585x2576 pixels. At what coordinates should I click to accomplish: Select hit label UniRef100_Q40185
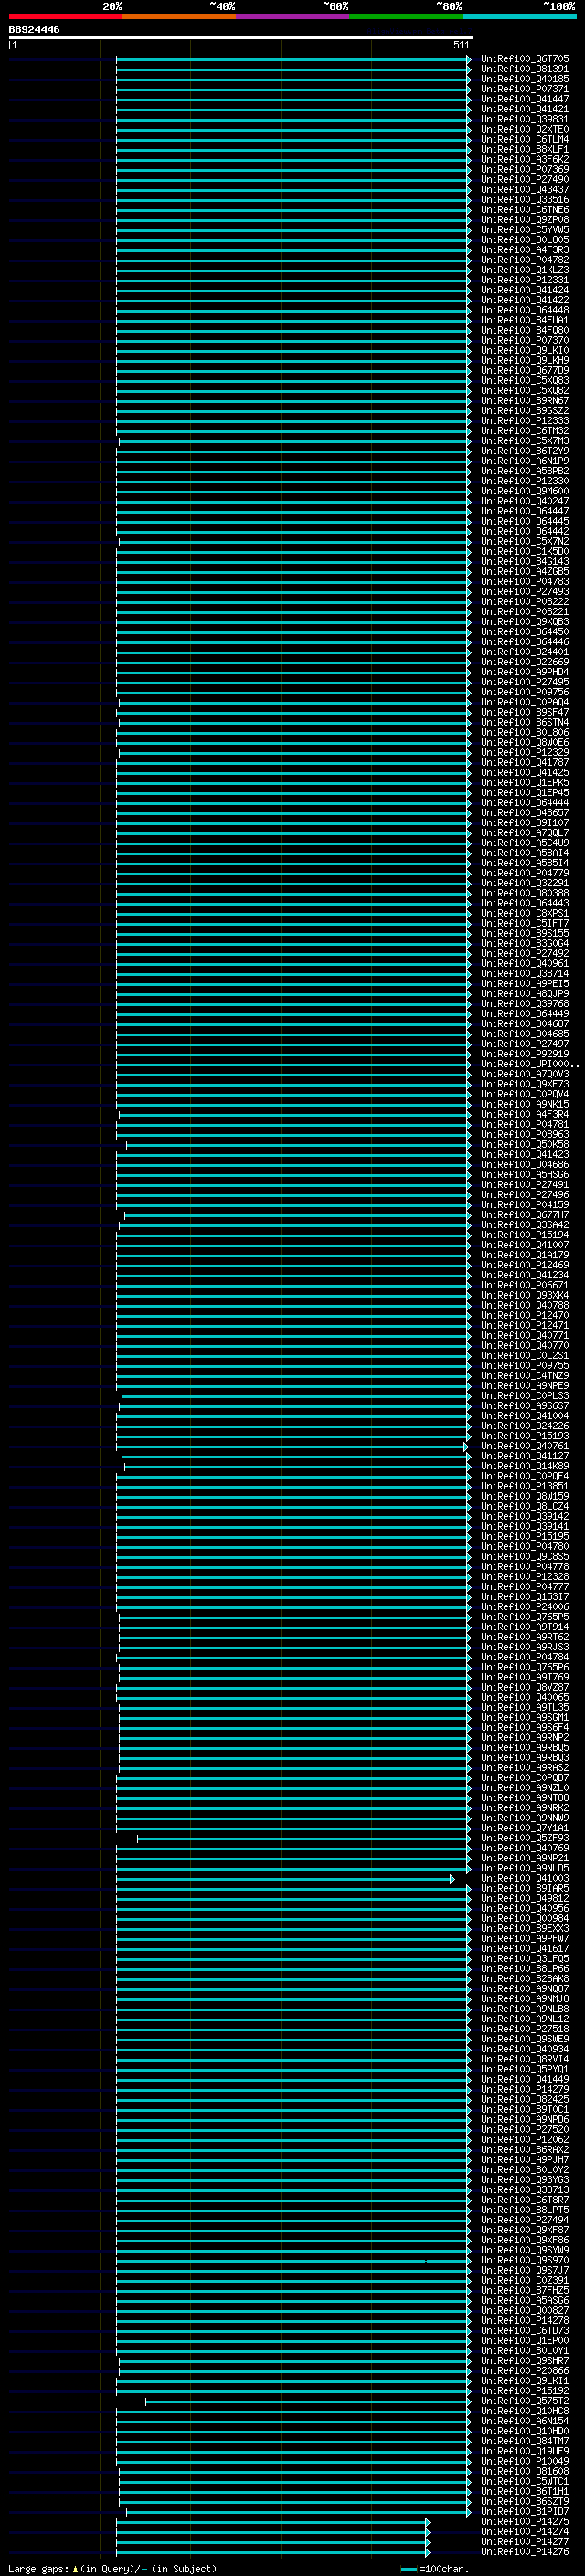tap(525, 79)
